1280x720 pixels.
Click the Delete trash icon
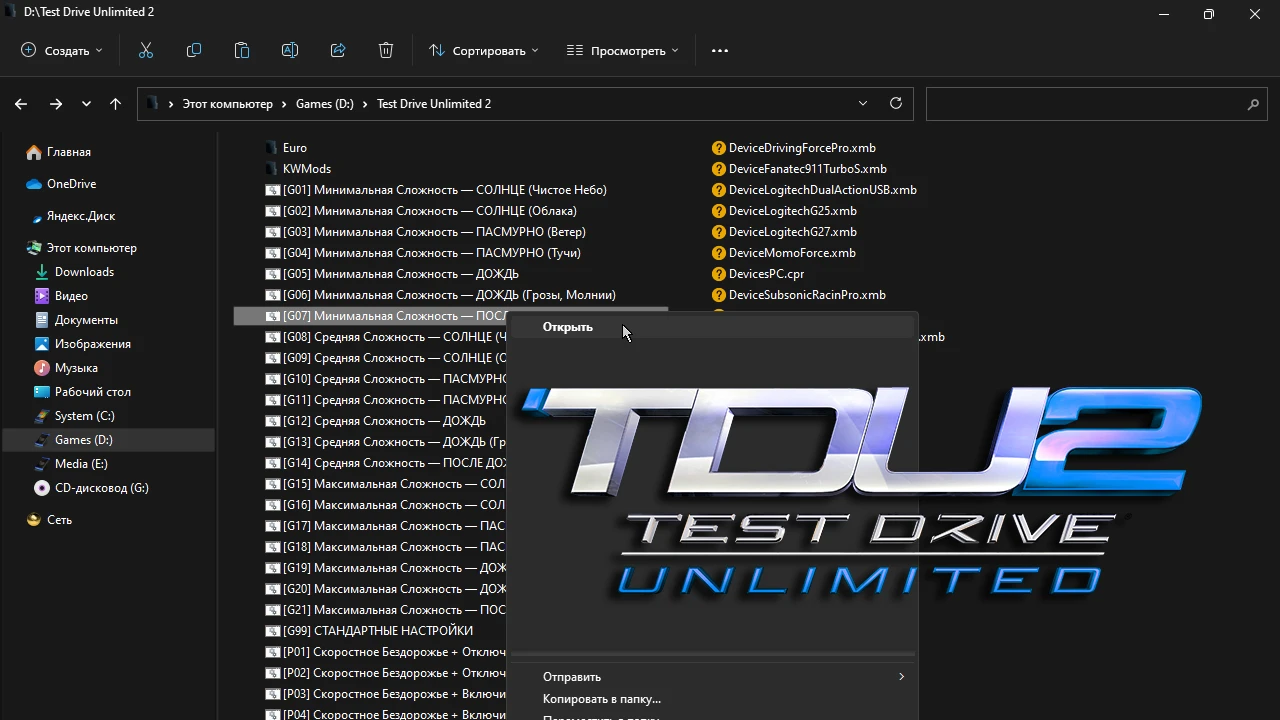pyautogui.click(x=386, y=50)
